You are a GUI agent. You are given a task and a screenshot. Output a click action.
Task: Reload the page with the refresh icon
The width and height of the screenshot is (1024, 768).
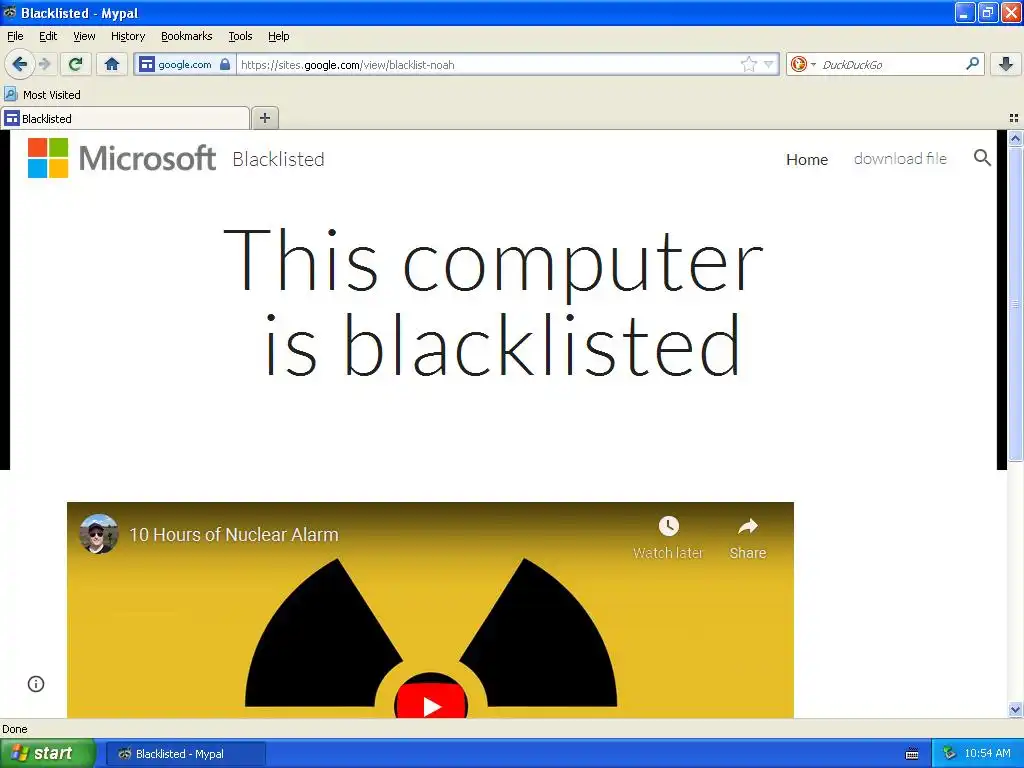[x=76, y=64]
